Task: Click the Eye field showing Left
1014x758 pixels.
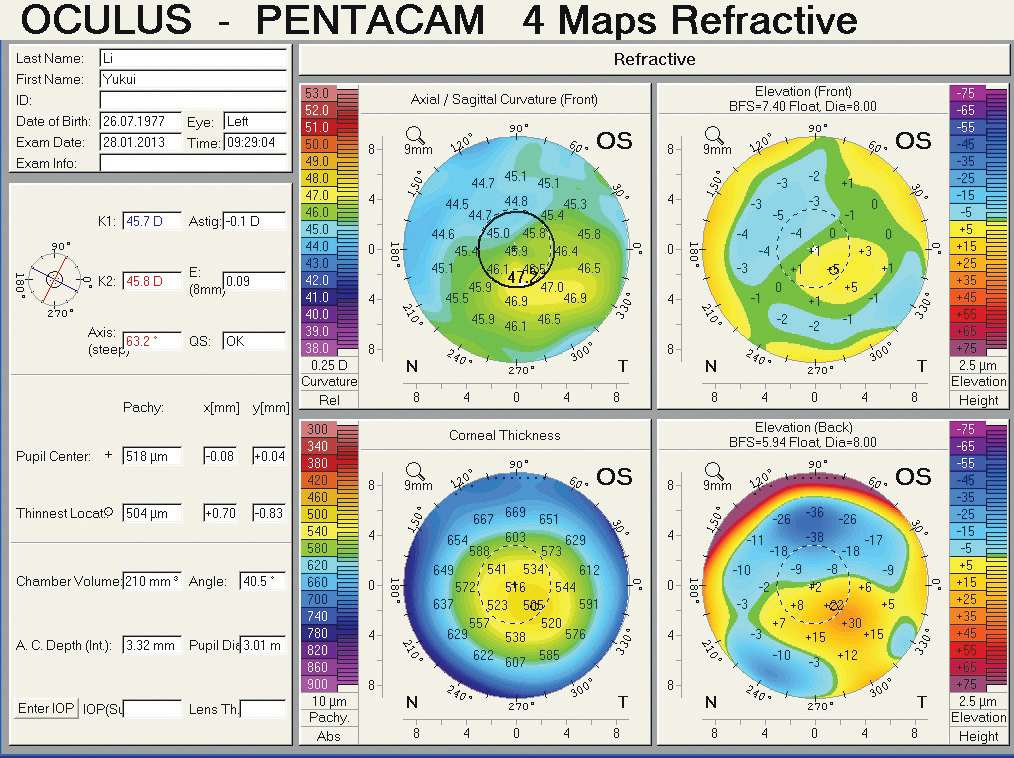Action: (255, 121)
